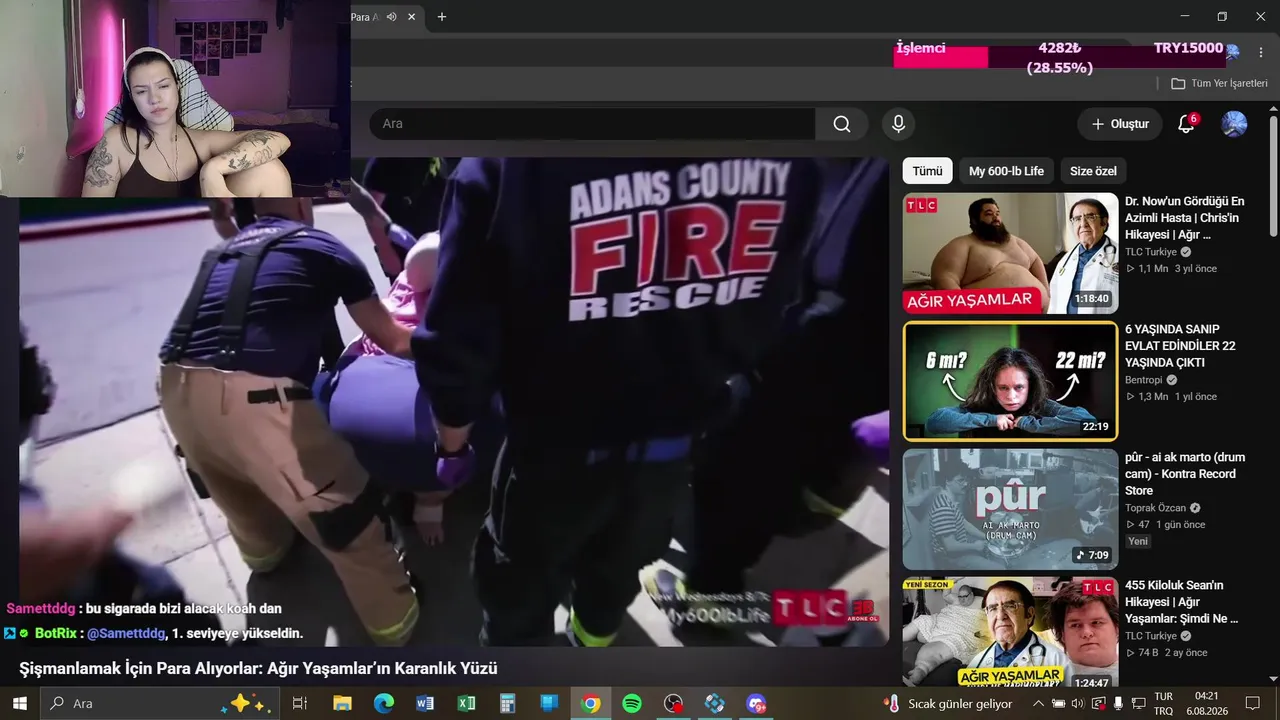The image size is (1280, 720).
Task: Click the TLC 'Abone Ol' watermark in video
Action: pos(862,609)
